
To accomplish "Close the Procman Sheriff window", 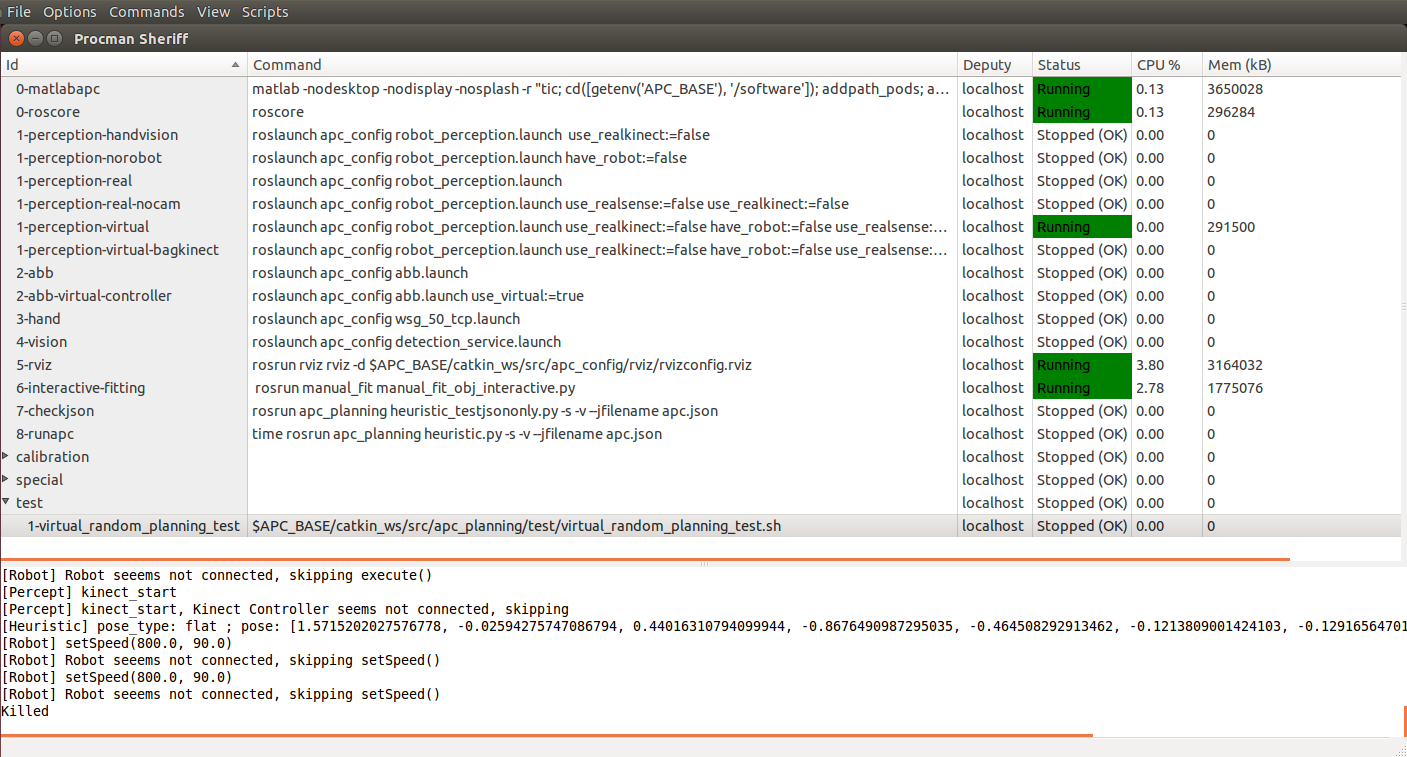I will [16, 38].
